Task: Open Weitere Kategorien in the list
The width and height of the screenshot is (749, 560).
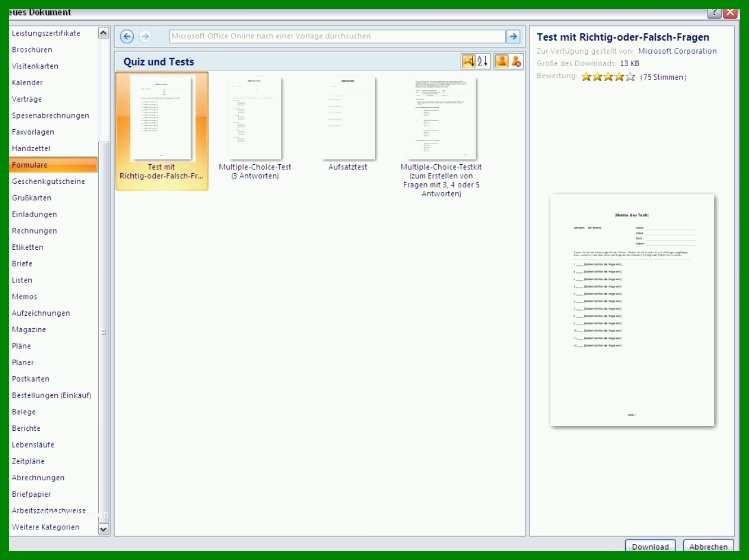Action: (45, 528)
